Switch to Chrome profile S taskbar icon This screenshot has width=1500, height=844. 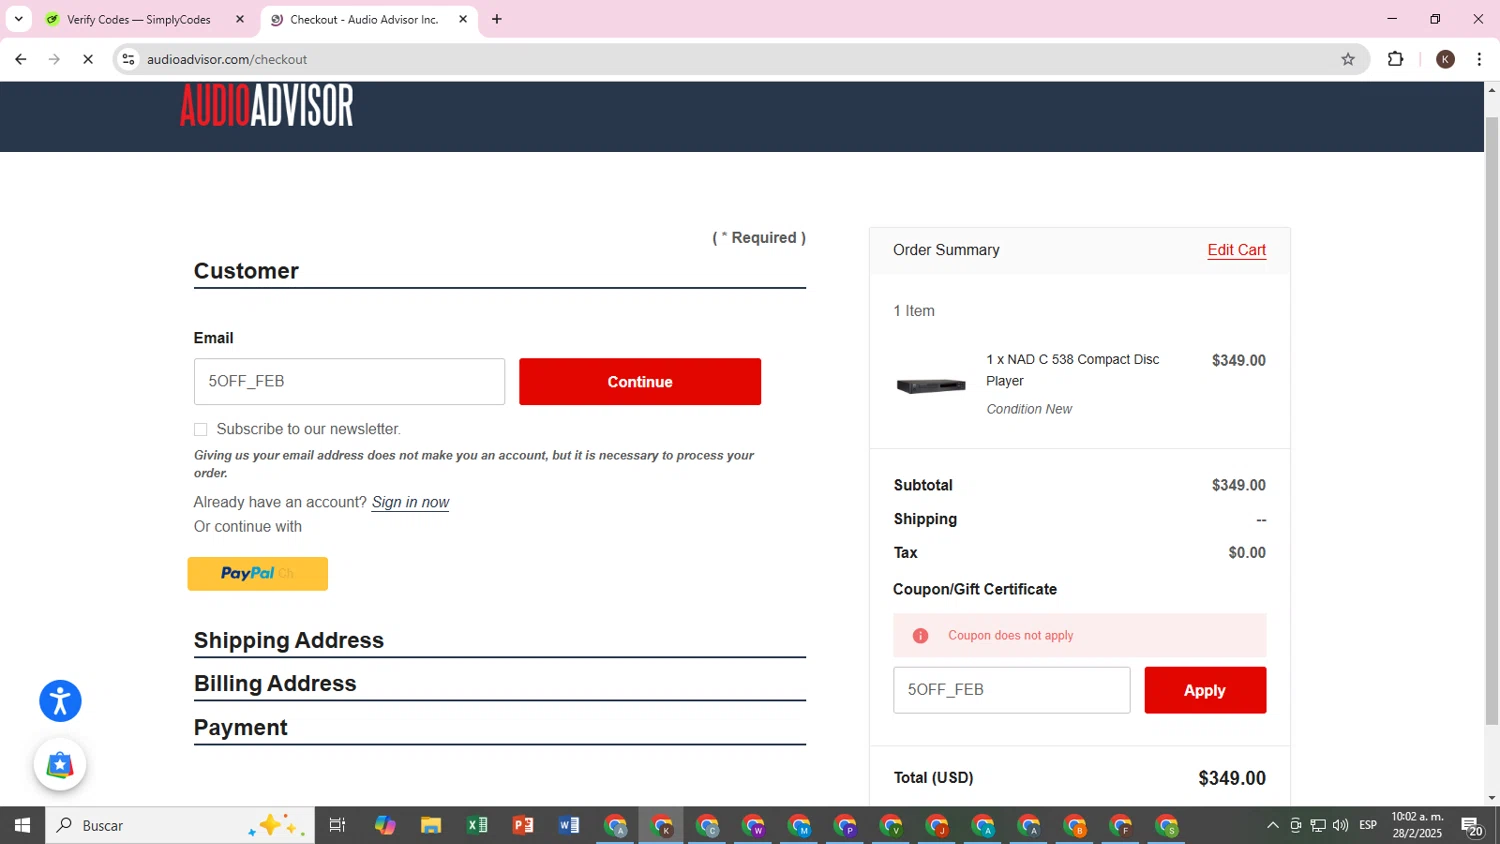(1168, 826)
